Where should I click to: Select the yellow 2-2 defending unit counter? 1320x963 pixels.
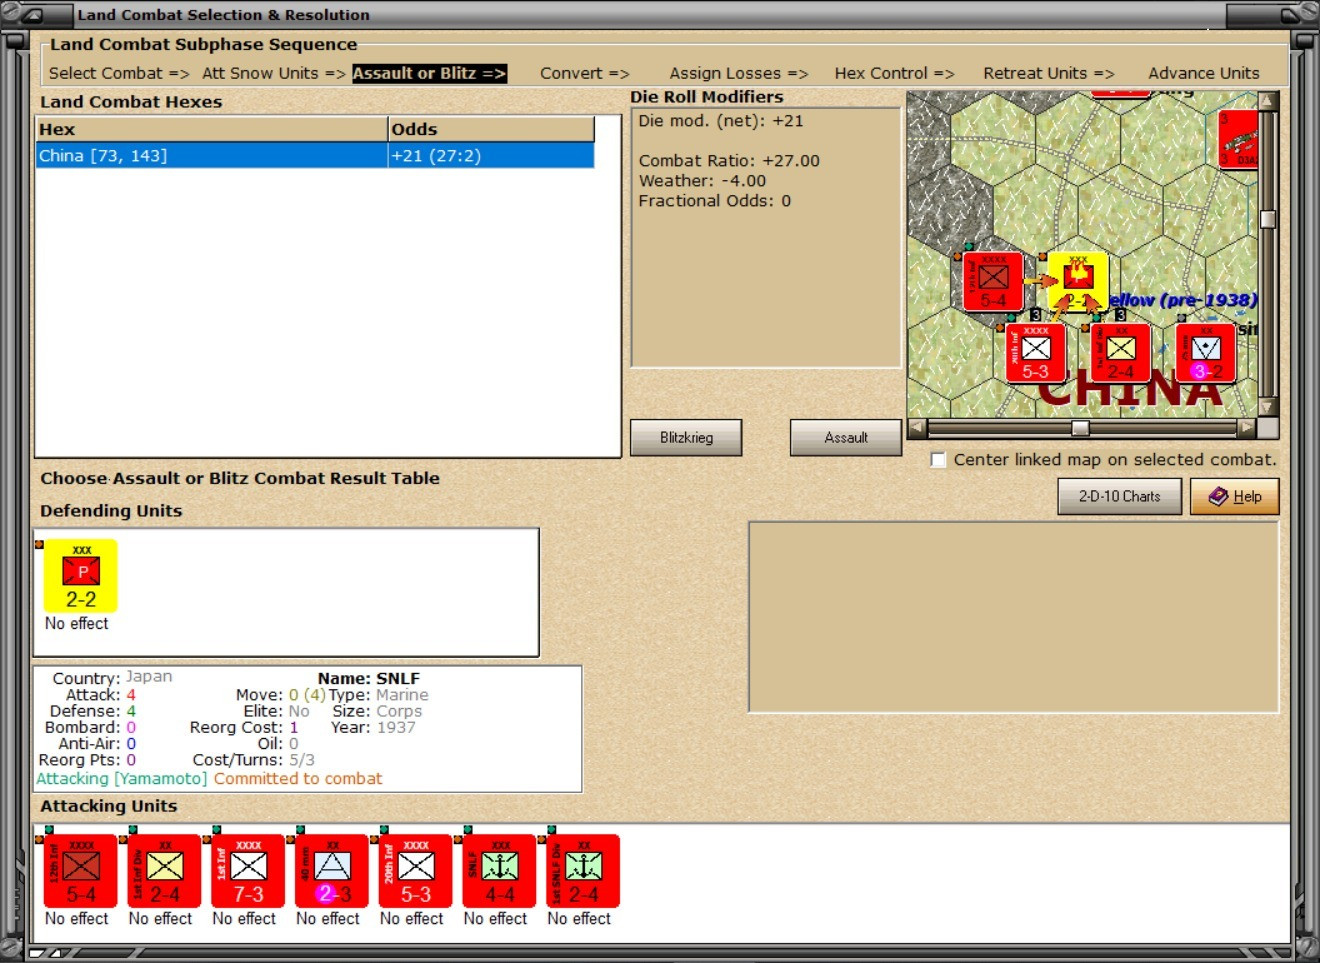(x=81, y=576)
